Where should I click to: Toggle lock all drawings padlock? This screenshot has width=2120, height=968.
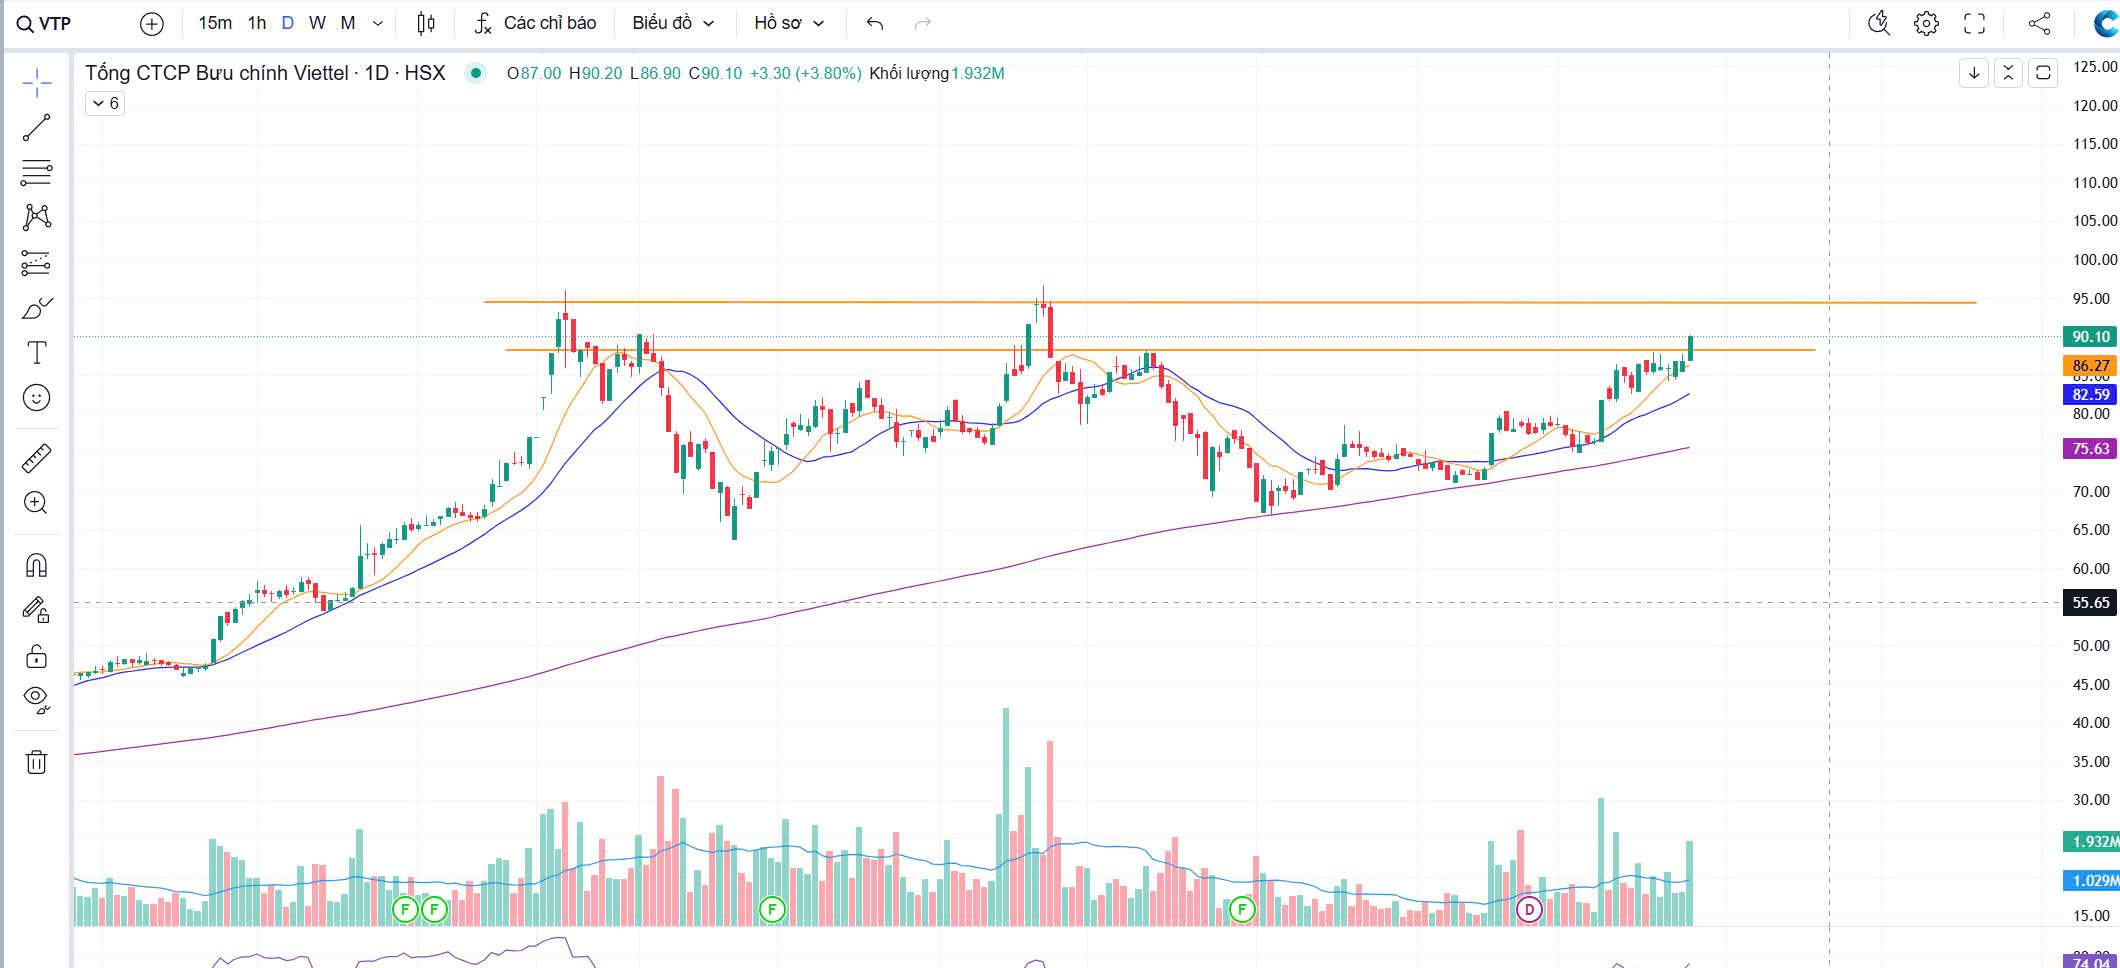click(37, 656)
